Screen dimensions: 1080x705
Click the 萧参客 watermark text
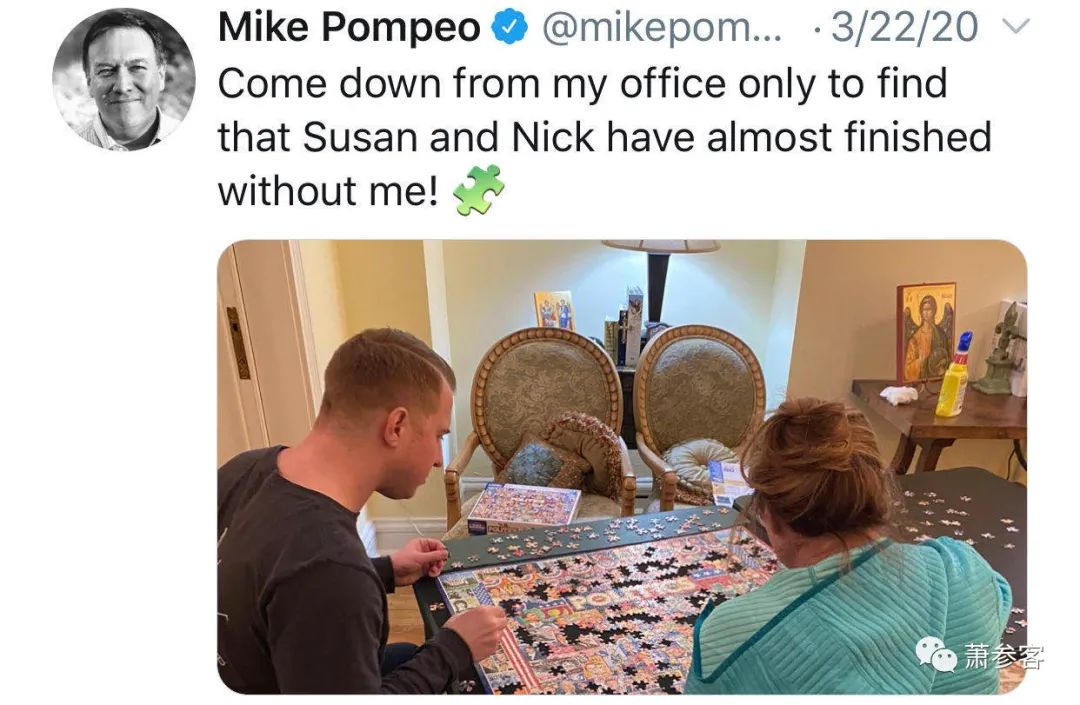coord(1004,655)
